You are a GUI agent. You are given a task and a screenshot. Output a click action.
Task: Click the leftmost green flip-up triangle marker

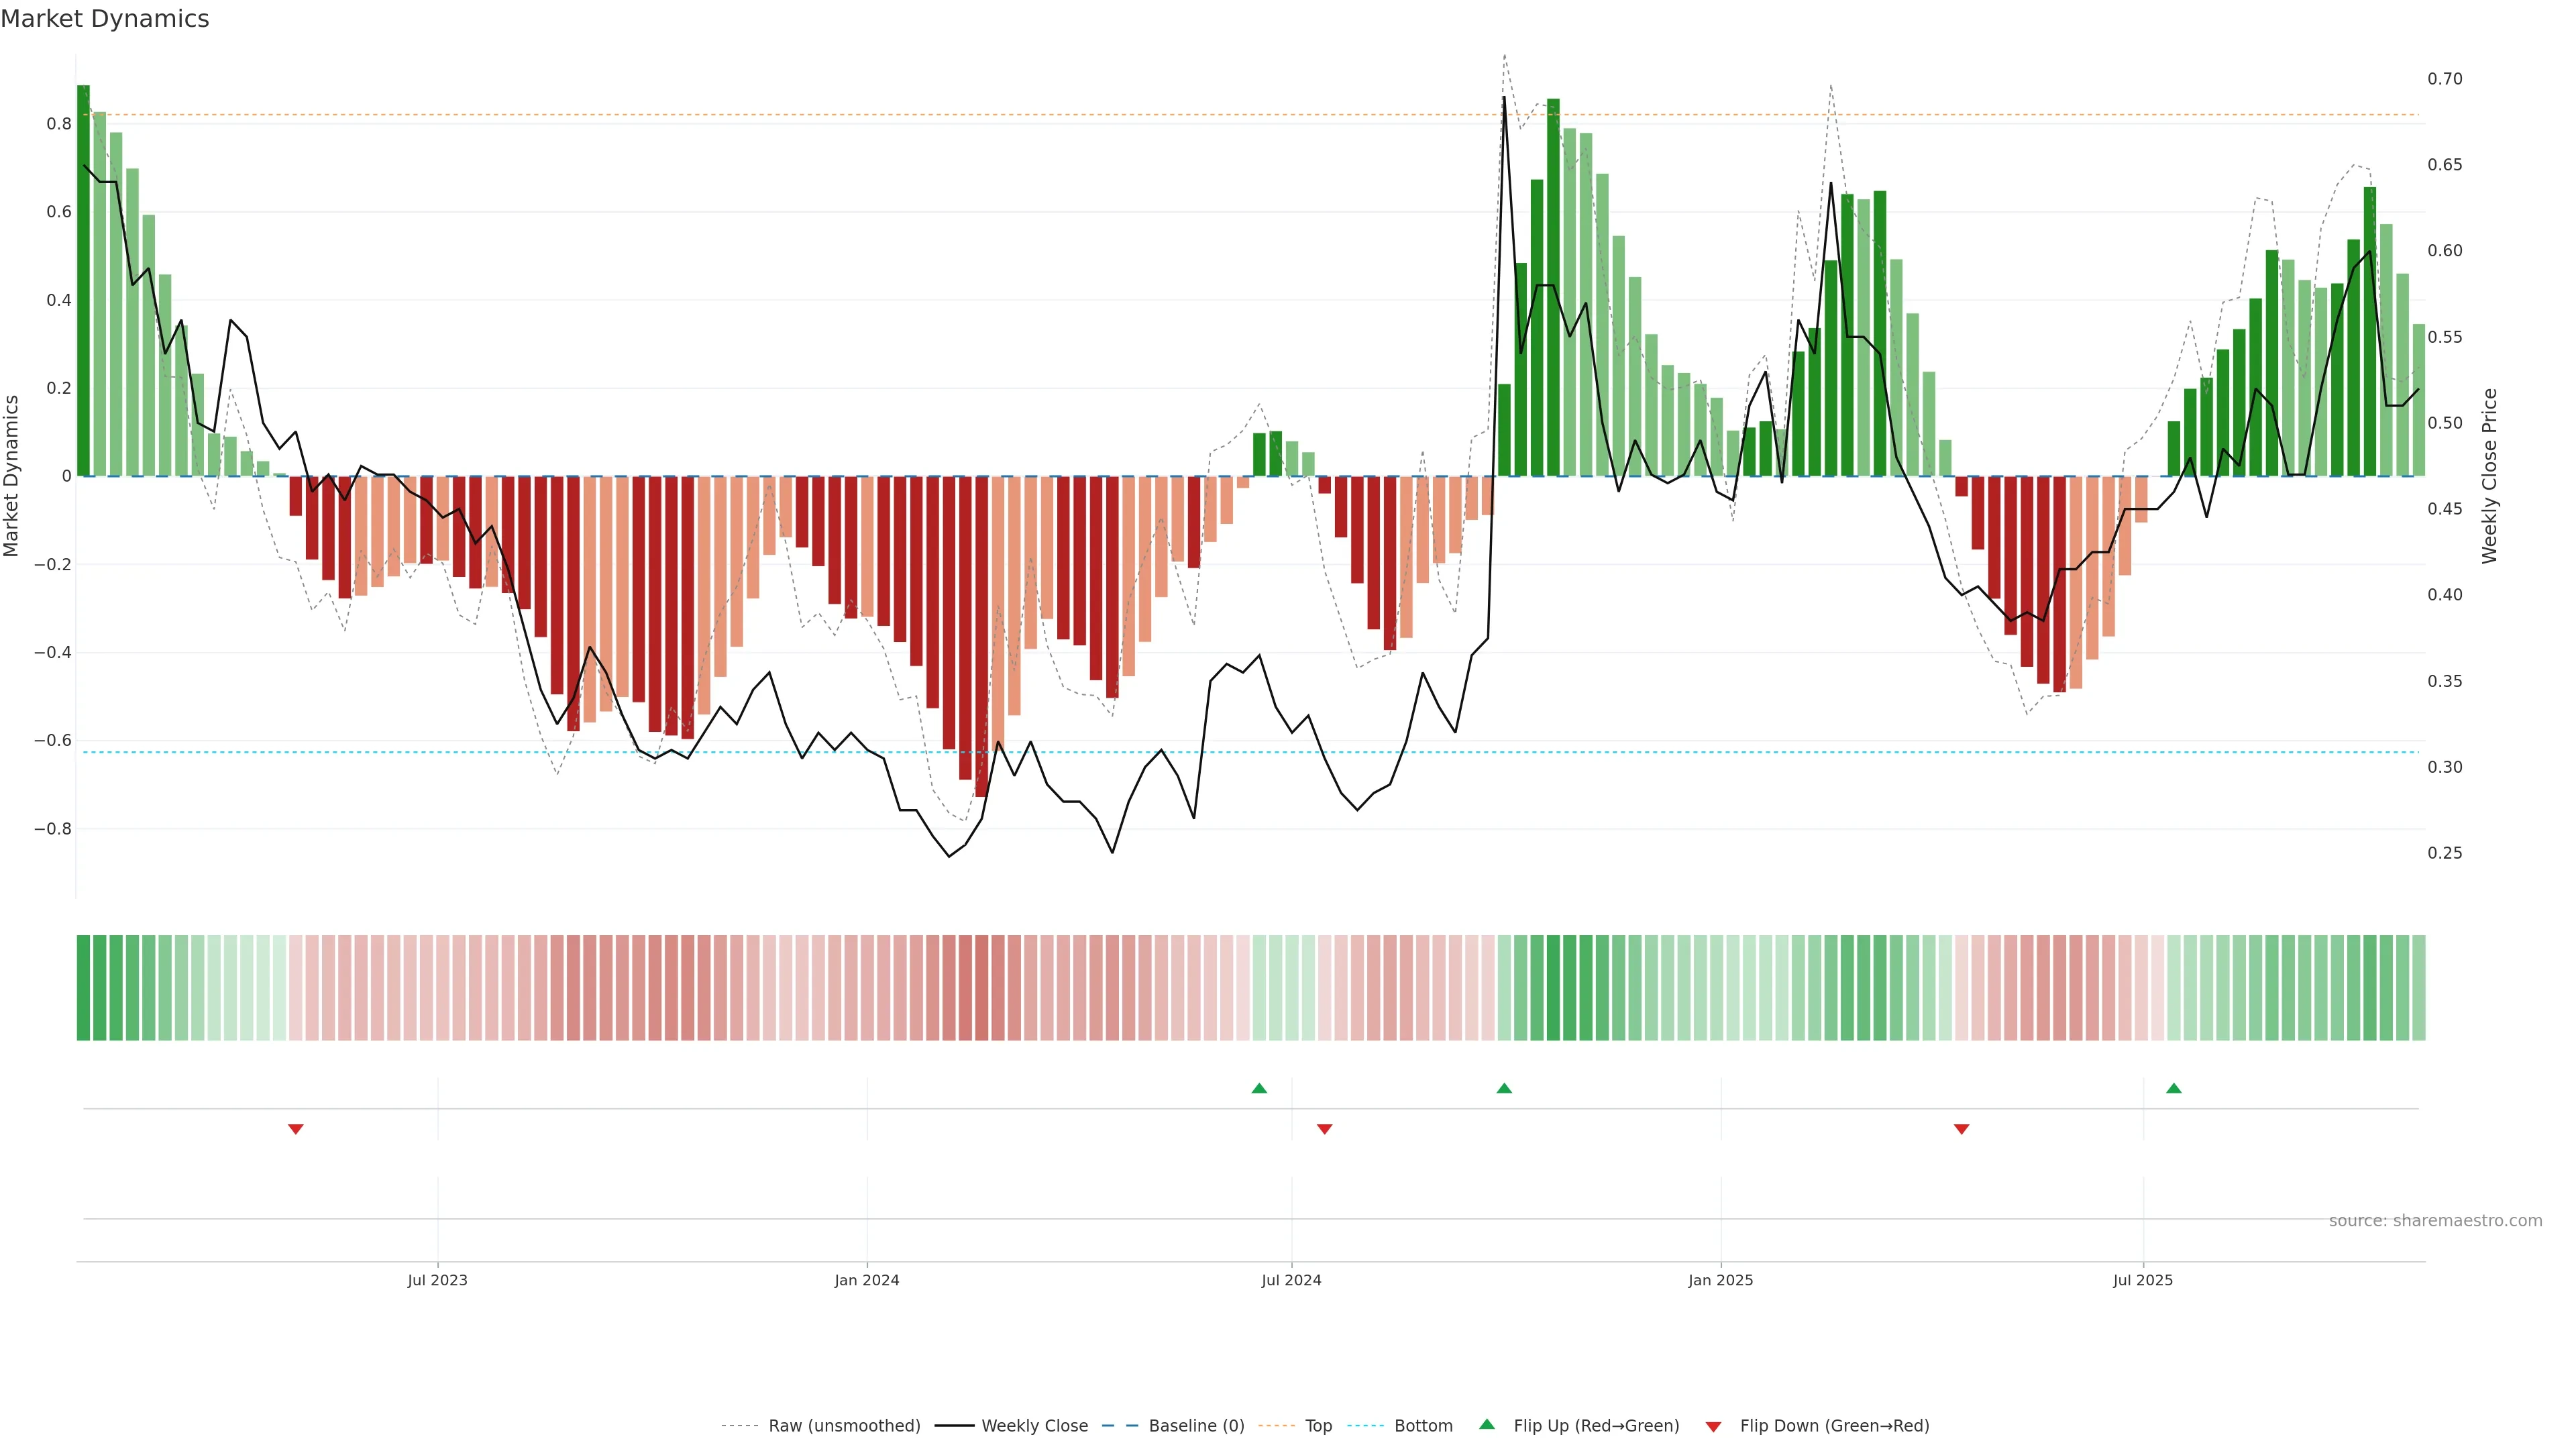[x=1259, y=1088]
